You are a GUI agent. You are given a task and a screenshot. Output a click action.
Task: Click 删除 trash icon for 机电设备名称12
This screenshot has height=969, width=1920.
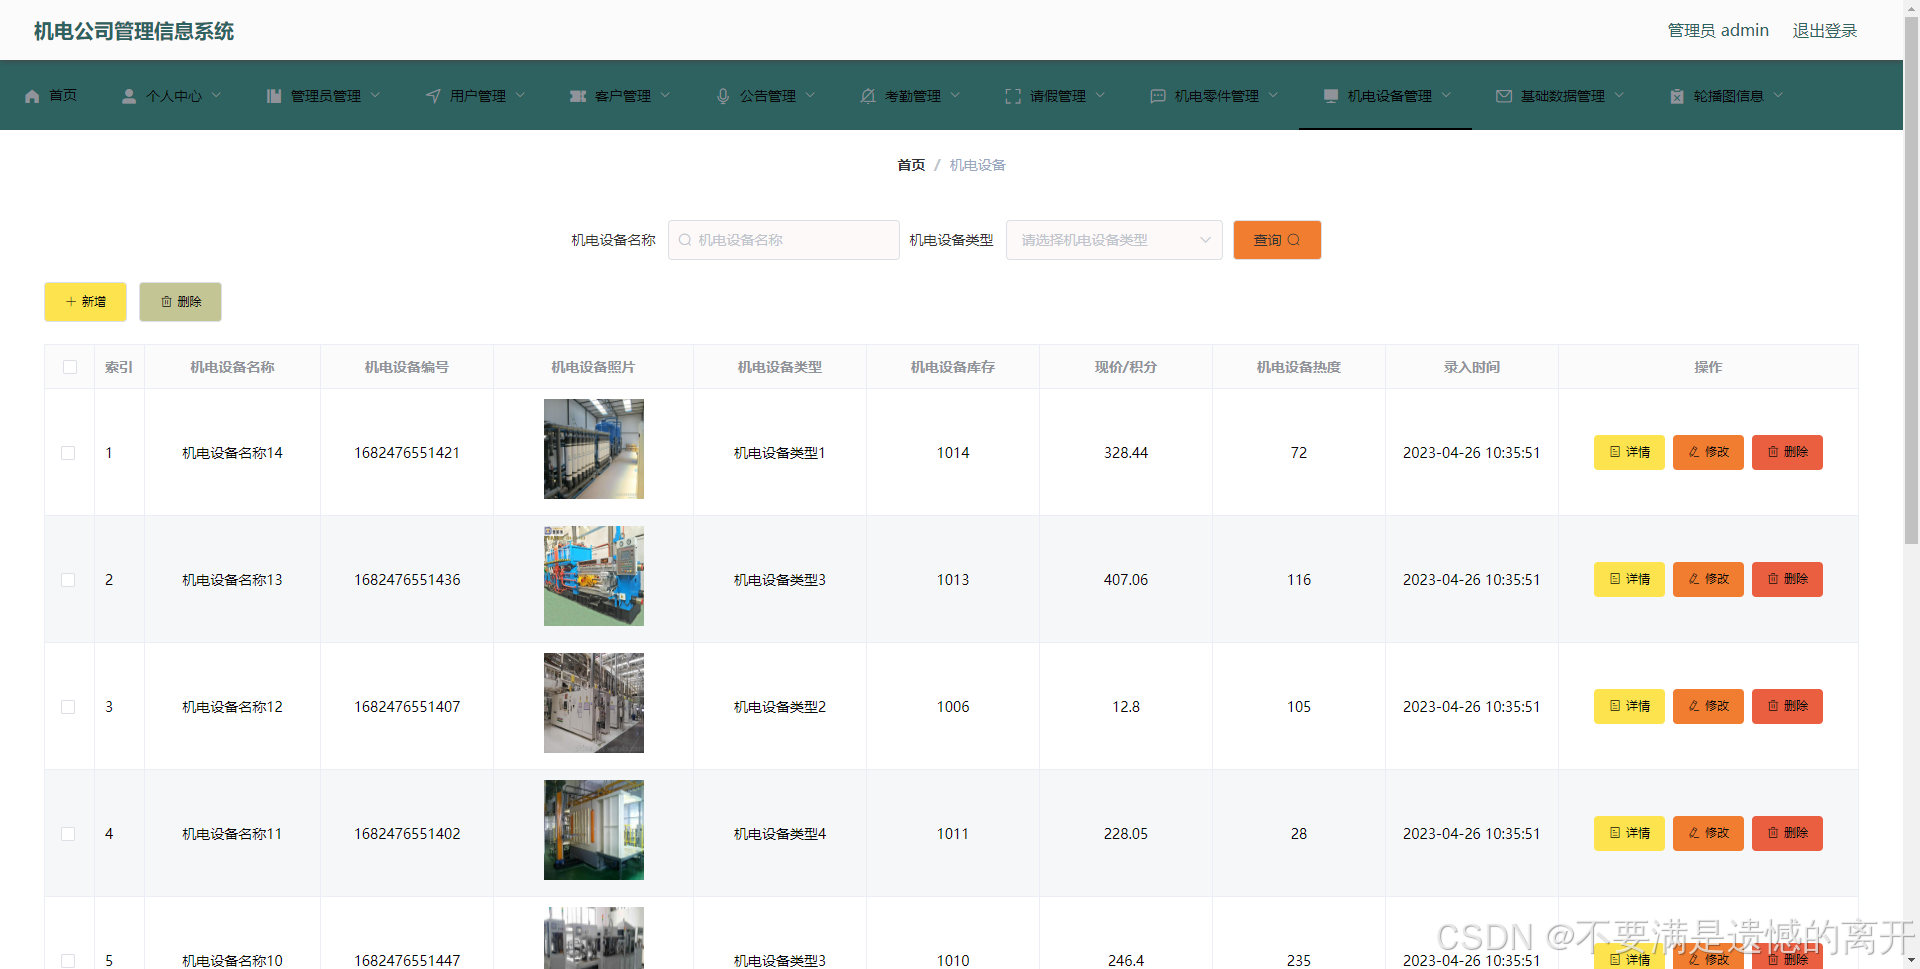[1773, 706]
